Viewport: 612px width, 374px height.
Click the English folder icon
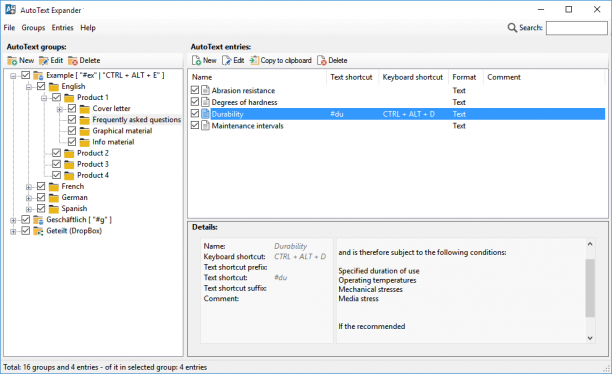(54, 87)
